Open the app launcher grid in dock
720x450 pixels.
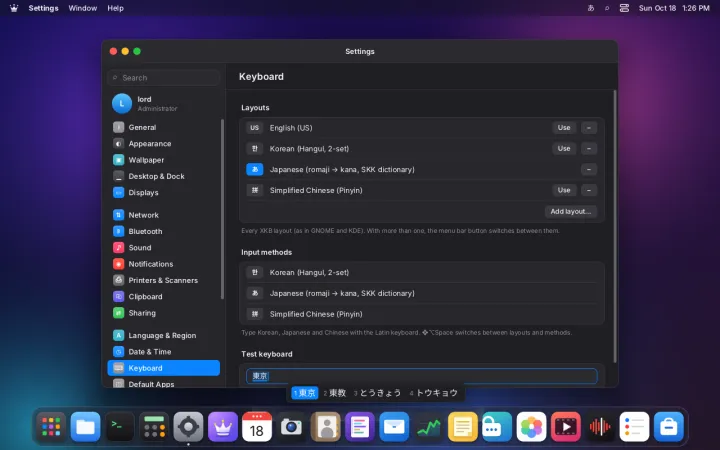pyautogui.click(x=51, y=427)
